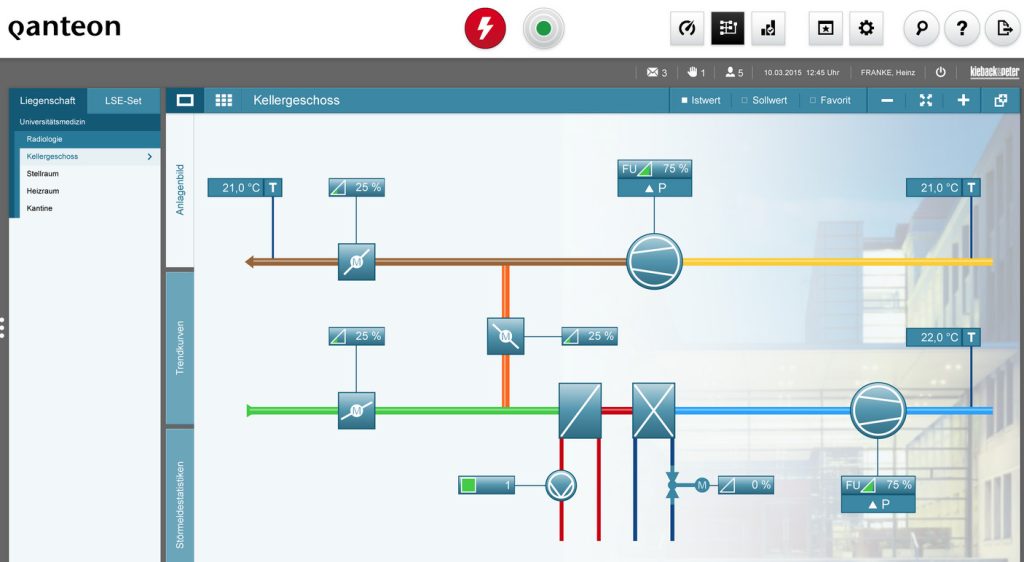Enable the Sollwert checkbox
The height and width of the screenshot is (562, 1024).
point(744,100)
